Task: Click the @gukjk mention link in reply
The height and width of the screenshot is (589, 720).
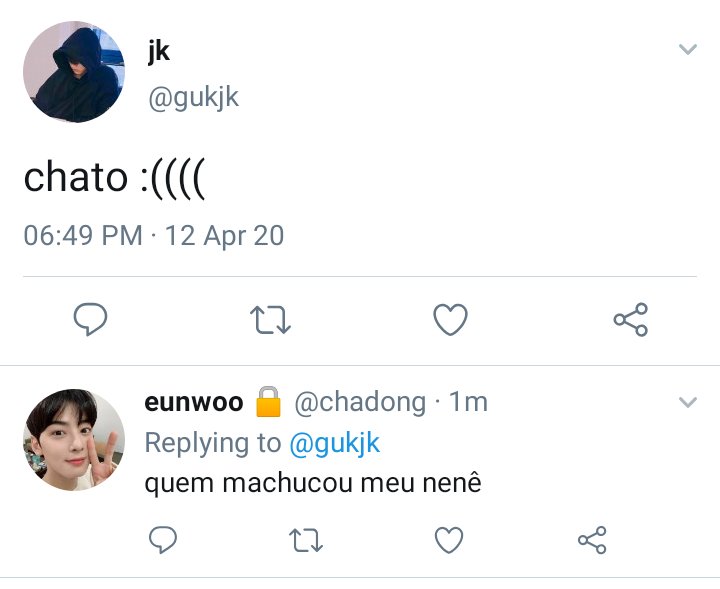Action: pos(334,443)
